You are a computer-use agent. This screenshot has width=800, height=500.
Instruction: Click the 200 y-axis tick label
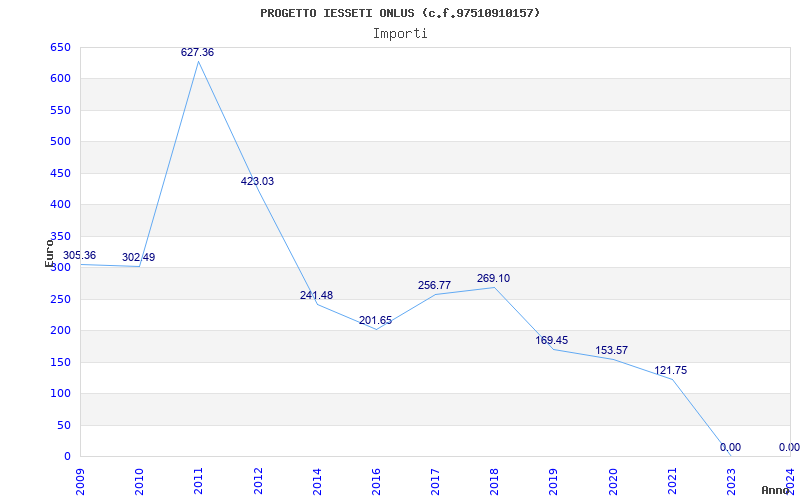60,331
